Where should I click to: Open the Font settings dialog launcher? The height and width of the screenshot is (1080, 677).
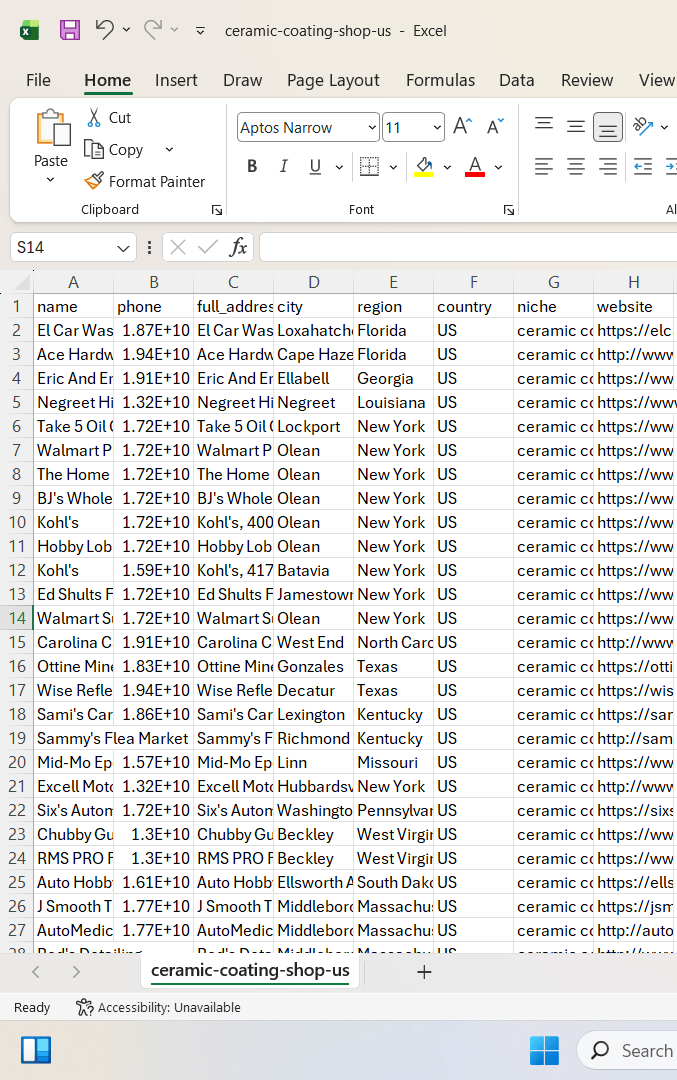click(x=509, y=210)
